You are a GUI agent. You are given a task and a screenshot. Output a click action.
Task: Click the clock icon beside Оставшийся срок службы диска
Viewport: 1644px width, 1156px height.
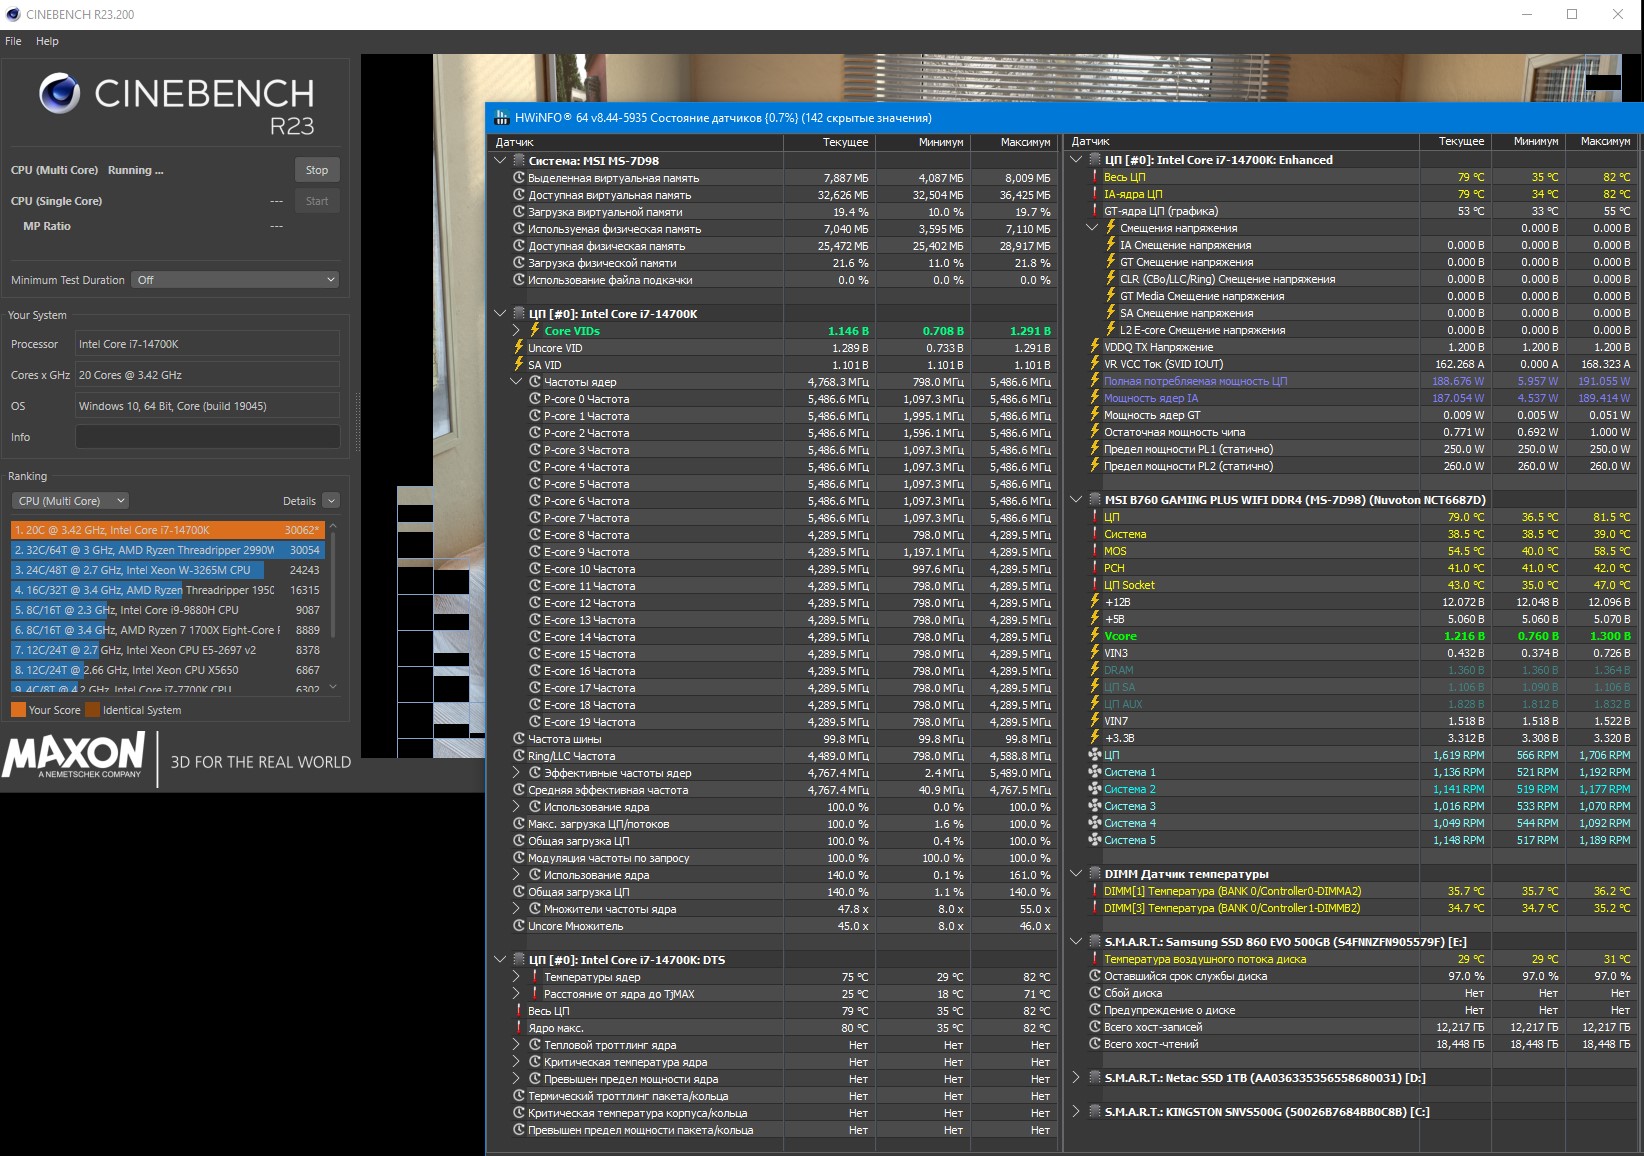point(1095,975)
